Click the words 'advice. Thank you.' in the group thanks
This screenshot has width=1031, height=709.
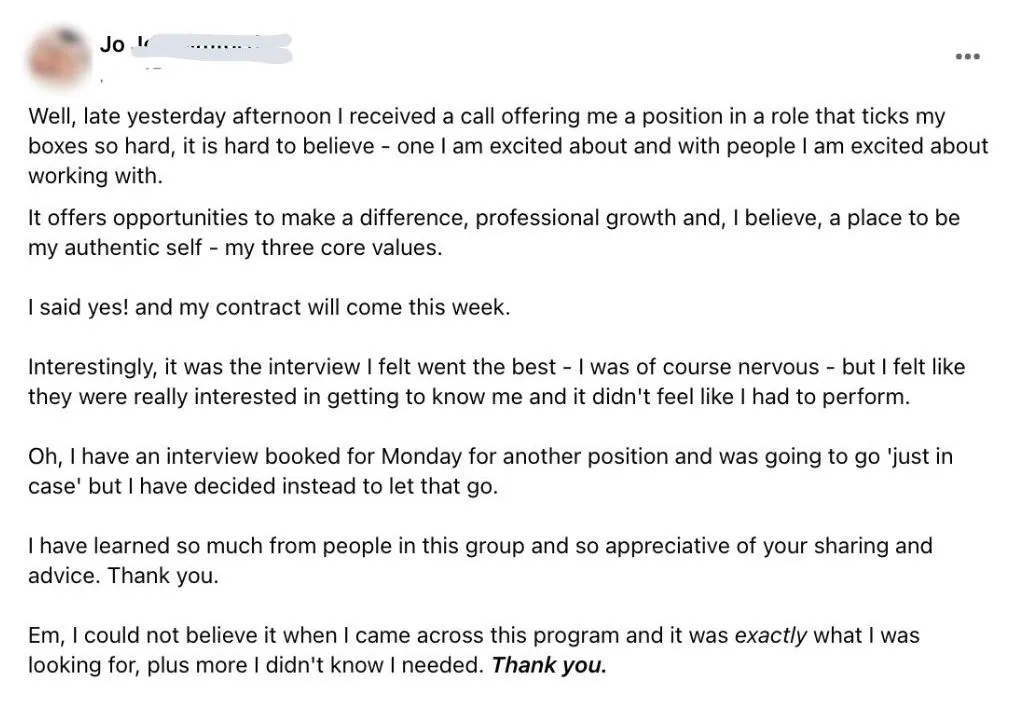tap(123, 575)
